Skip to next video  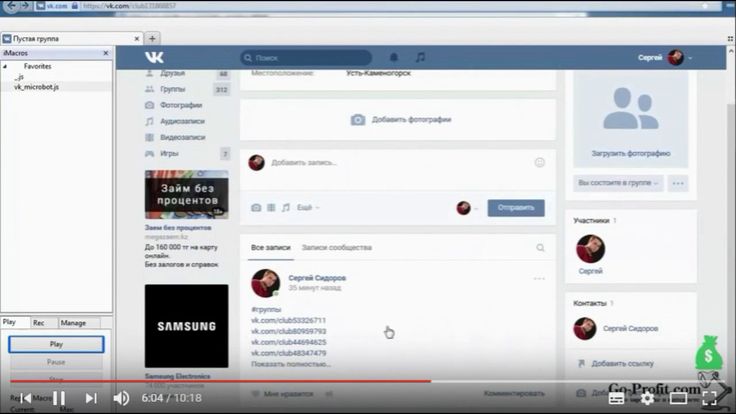coord(91,398)
